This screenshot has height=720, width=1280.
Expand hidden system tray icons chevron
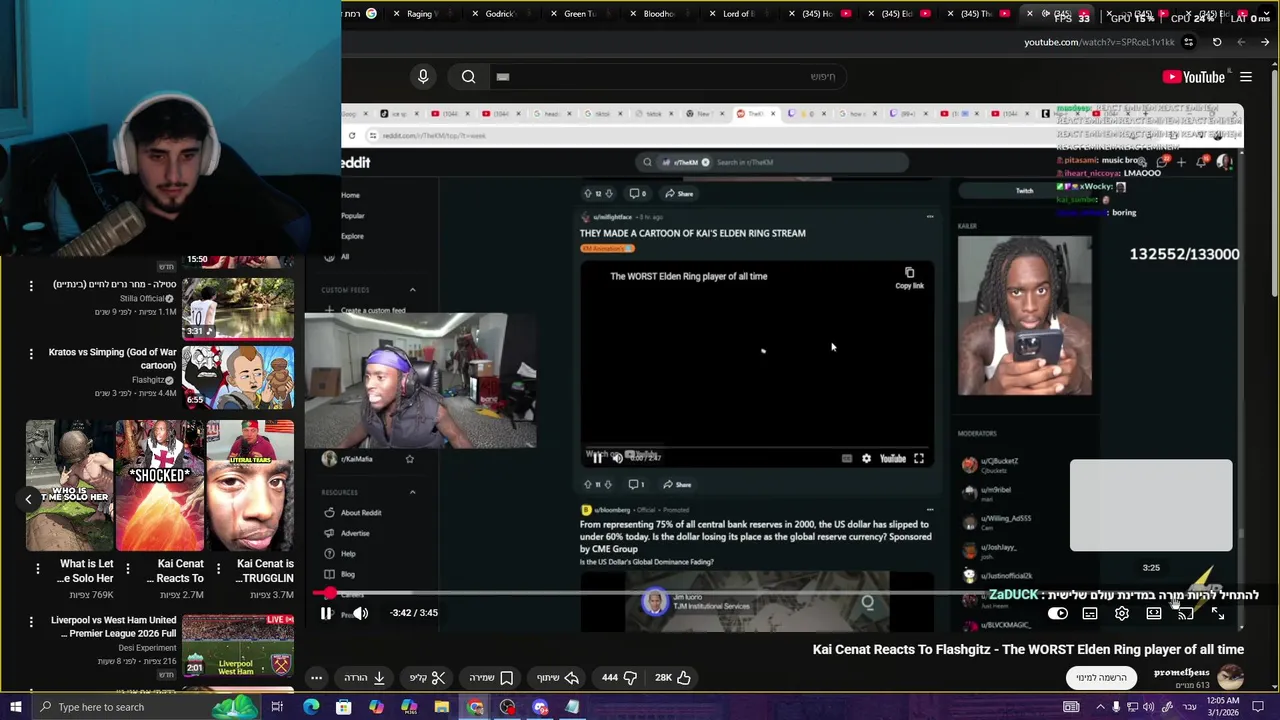[1099, 707]
